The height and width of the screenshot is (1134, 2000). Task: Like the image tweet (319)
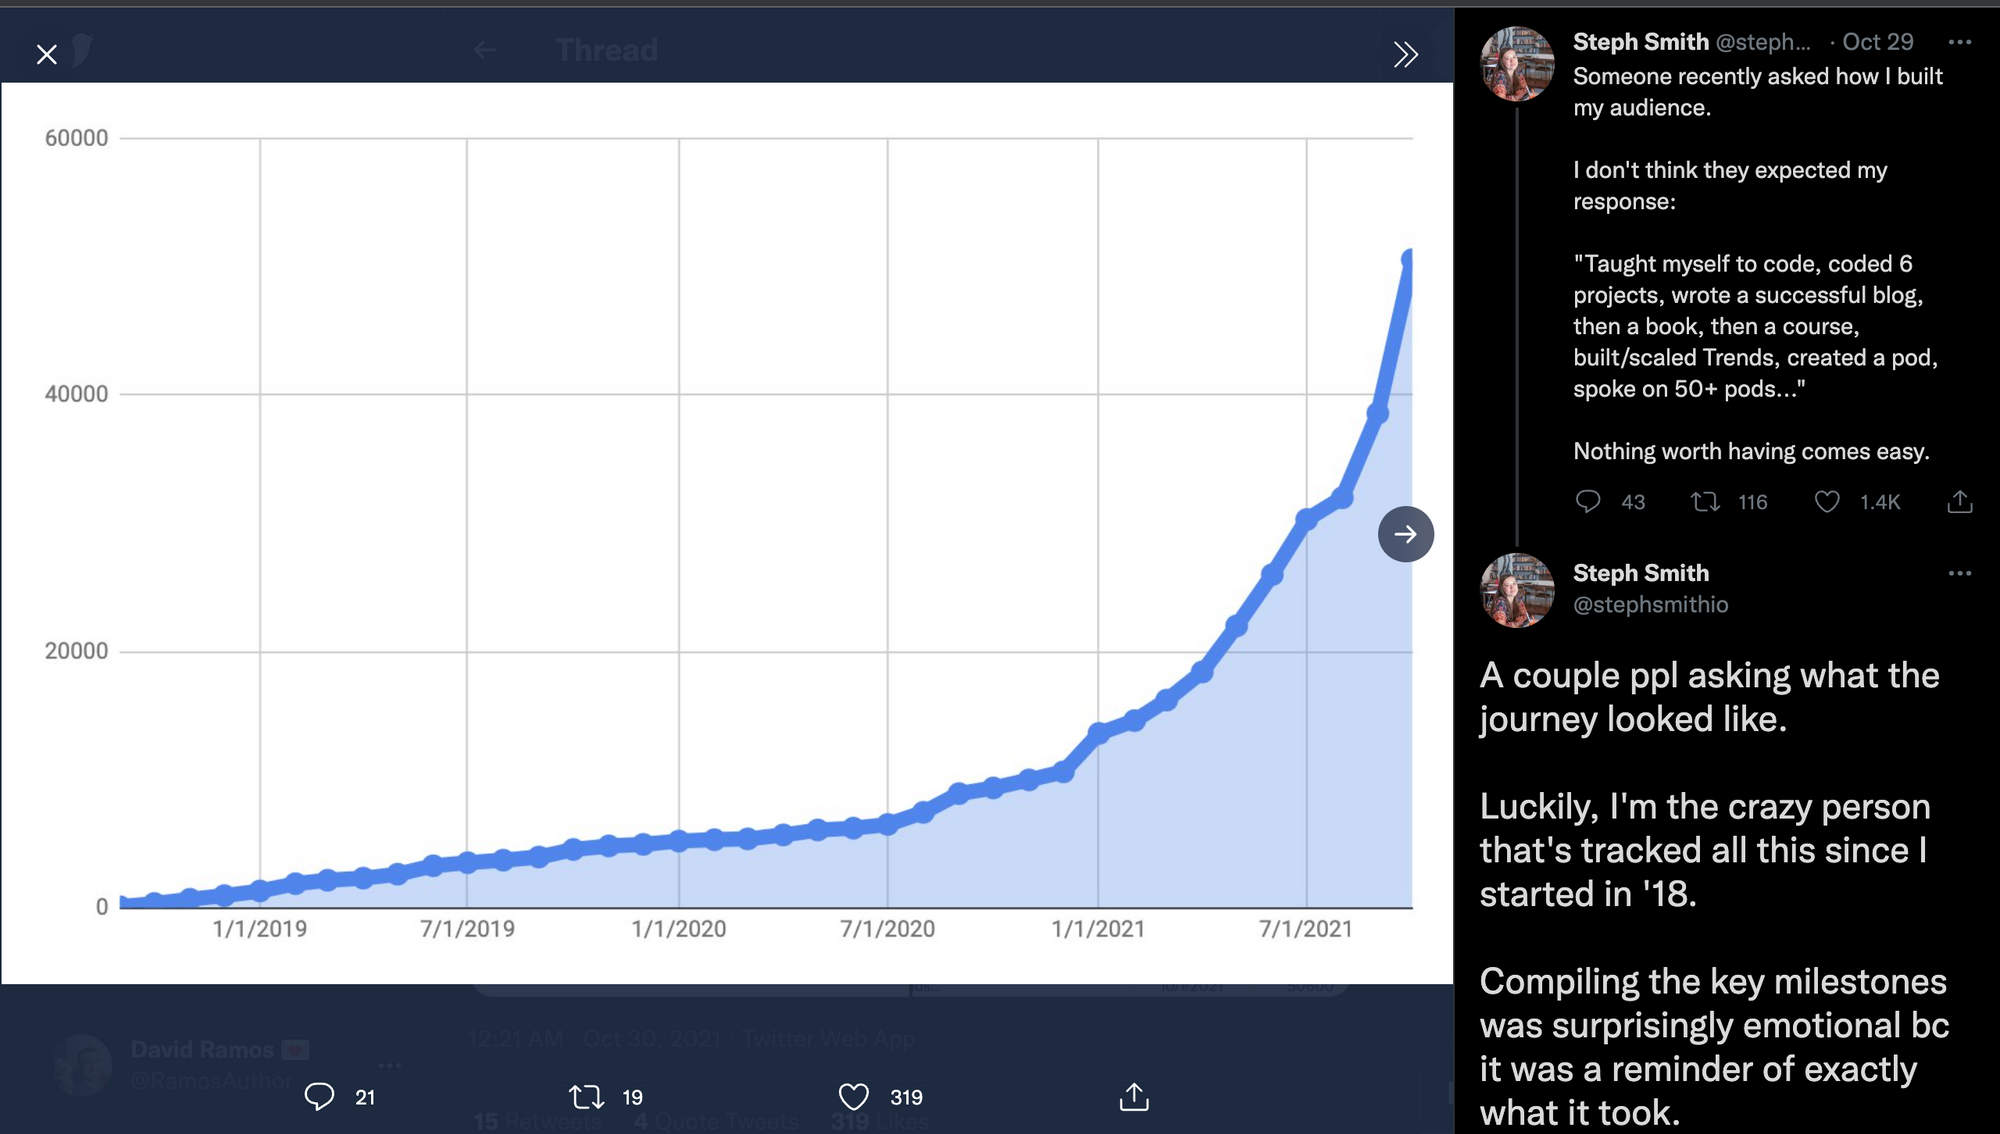(x=853, y=1097)
